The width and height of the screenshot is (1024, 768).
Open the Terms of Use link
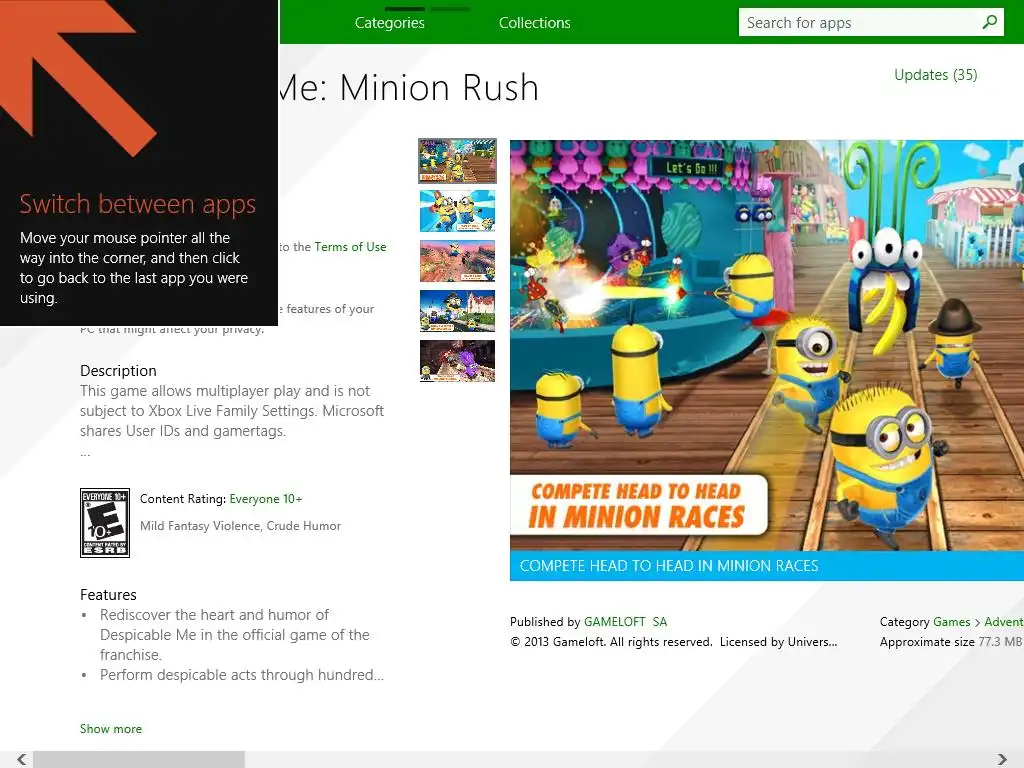point(350,247)
